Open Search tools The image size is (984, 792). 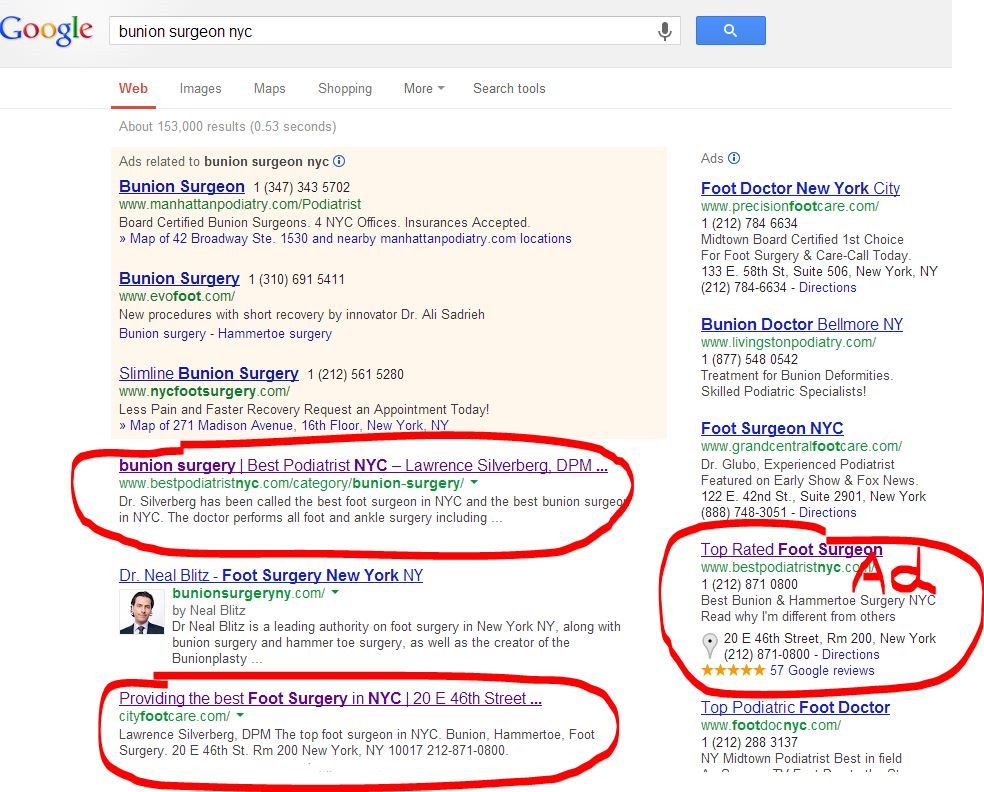point(509,88)
